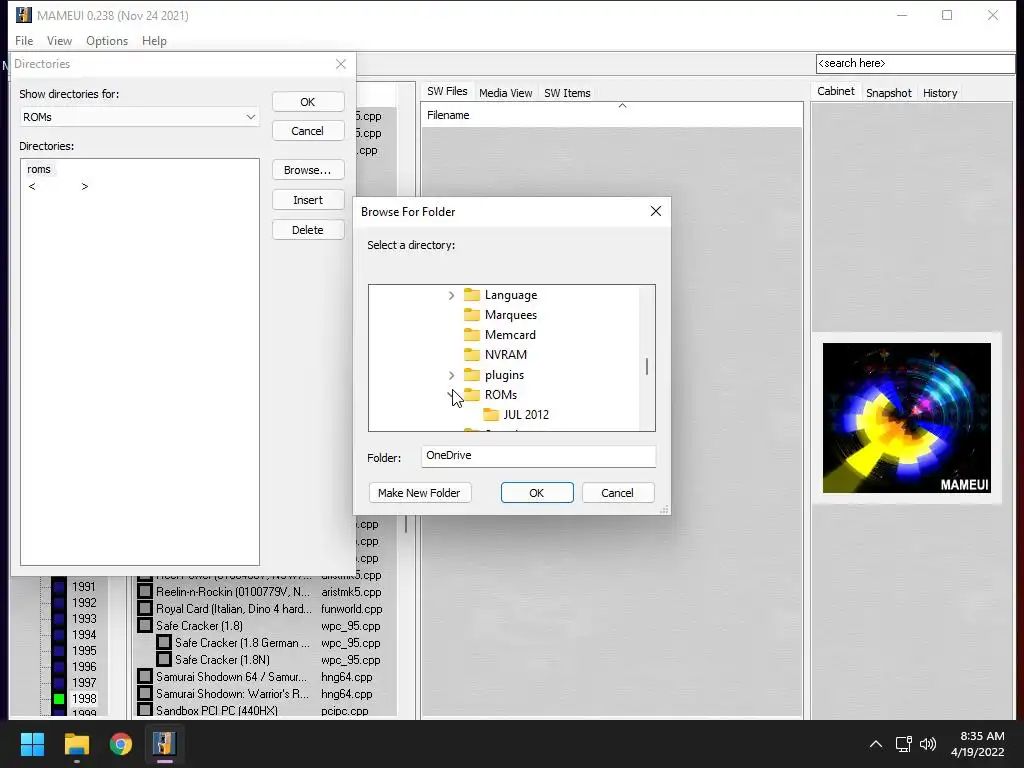Image resolution: width=1024 pixels, height=768 pixels.
Task: Click the Browse For Folder tree scrollbar thumb
Action: pos(647,366)
